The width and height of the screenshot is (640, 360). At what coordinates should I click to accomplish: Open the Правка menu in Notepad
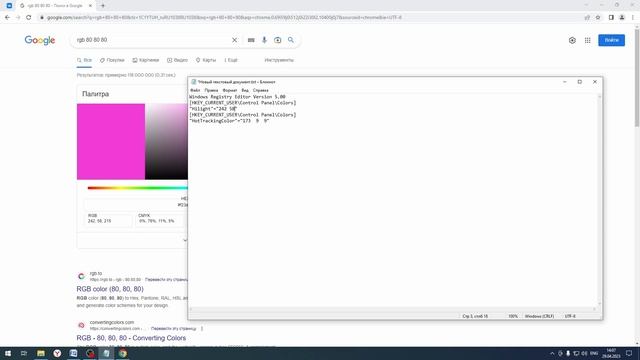(x=211, y=90)
